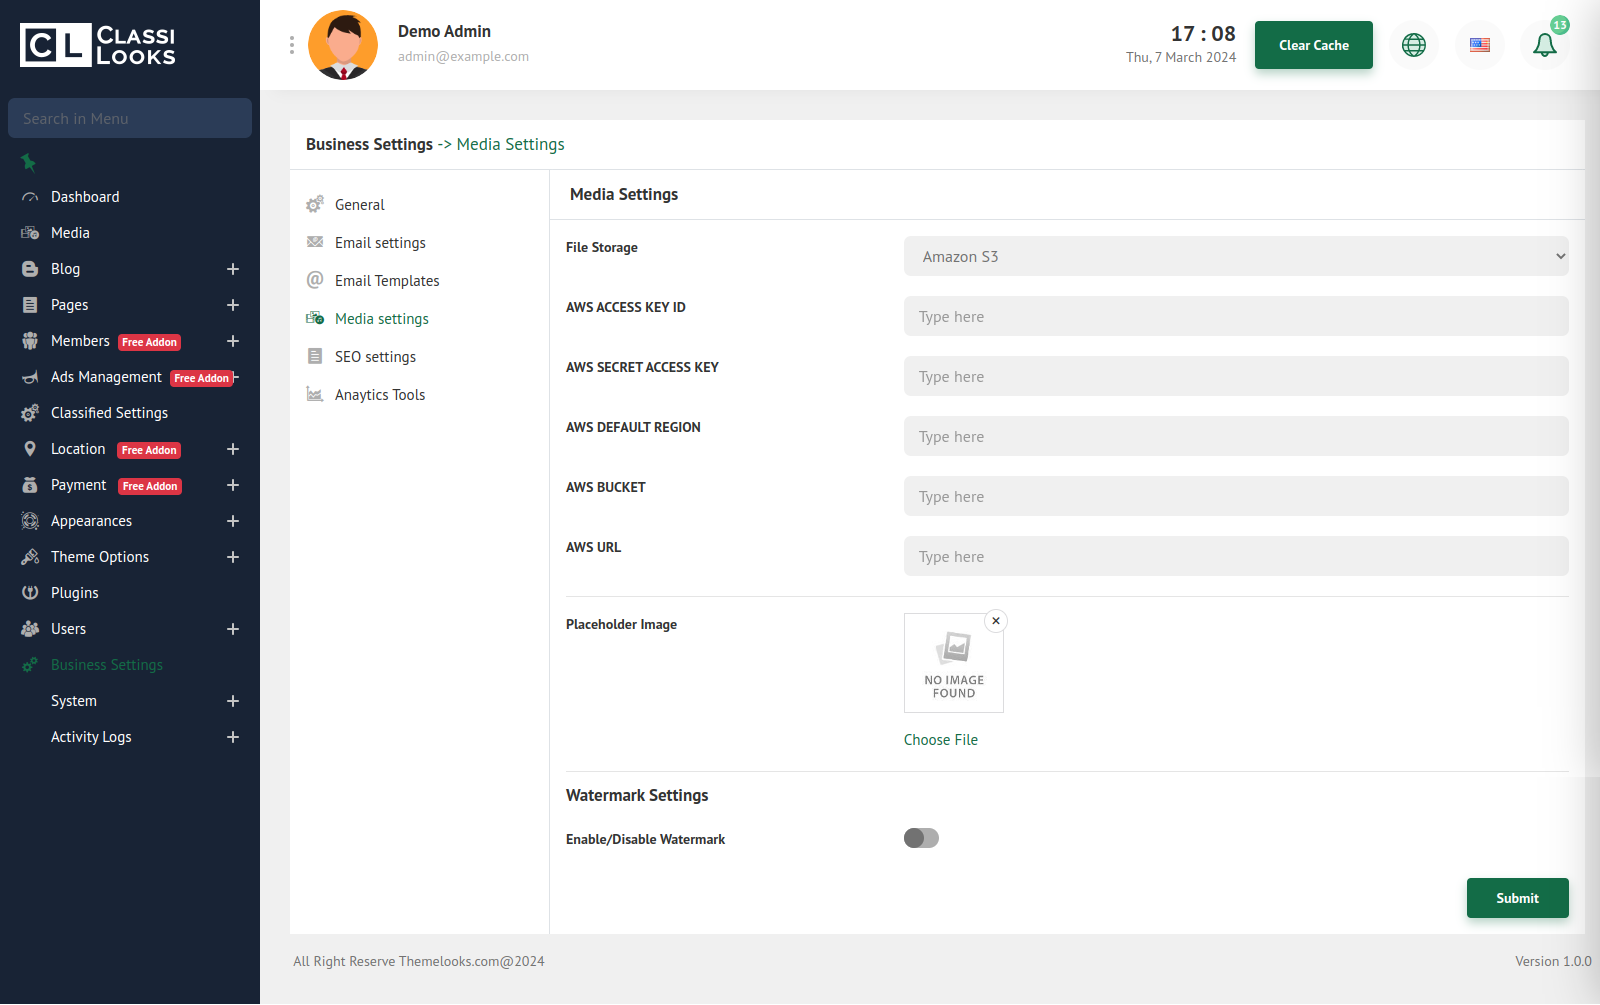Expand the Theme Options submenu
This screenshot has width=1600, height=1005.
coord(233,557)
